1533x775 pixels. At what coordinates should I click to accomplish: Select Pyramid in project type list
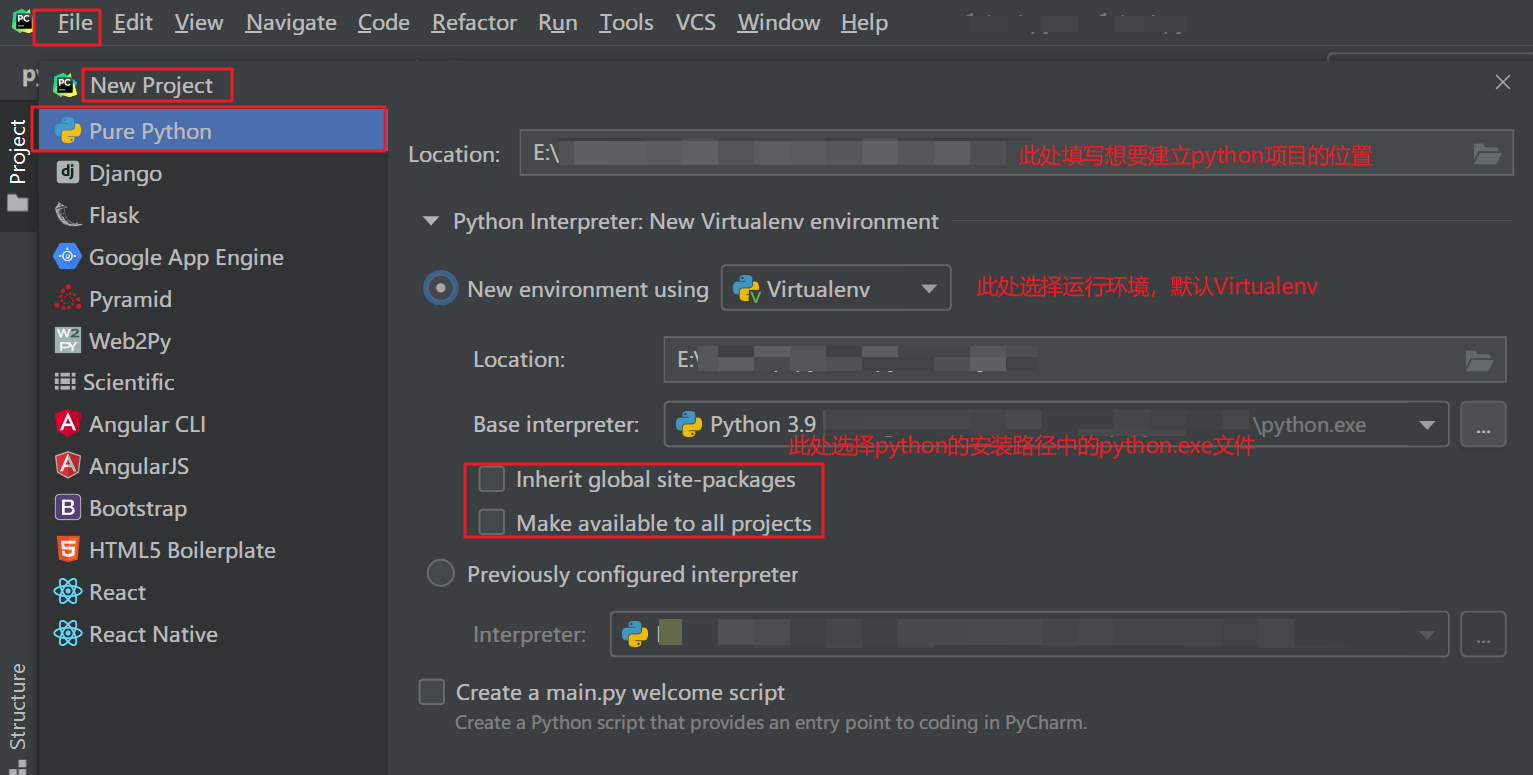click(x=212, y=299)
